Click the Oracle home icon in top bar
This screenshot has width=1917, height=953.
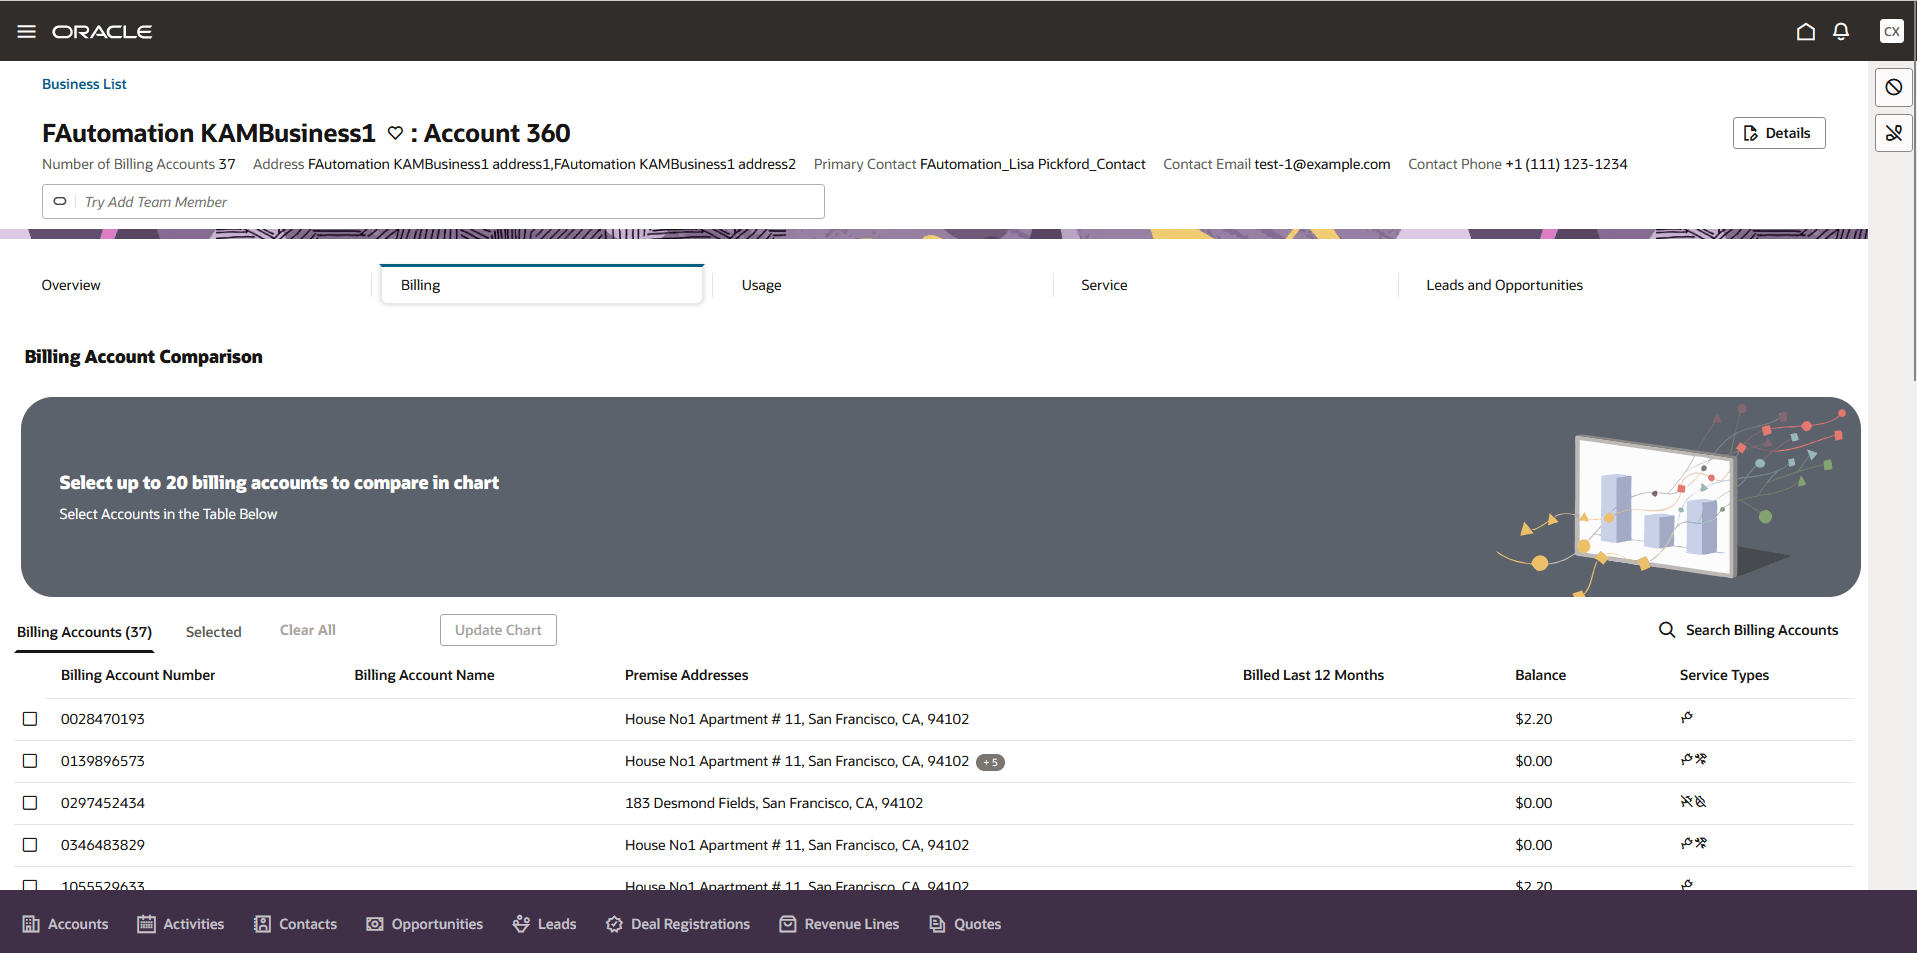1805,31
